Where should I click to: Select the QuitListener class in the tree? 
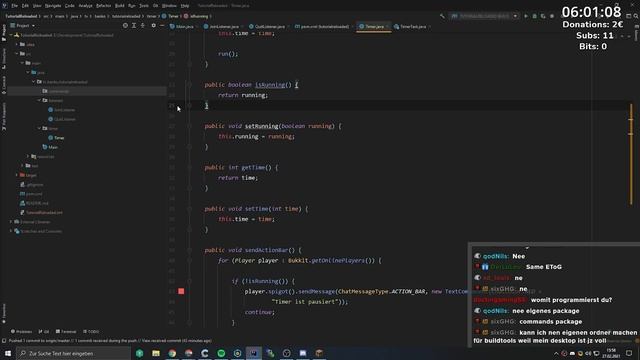pyautogui.click(x=62, y=119)
